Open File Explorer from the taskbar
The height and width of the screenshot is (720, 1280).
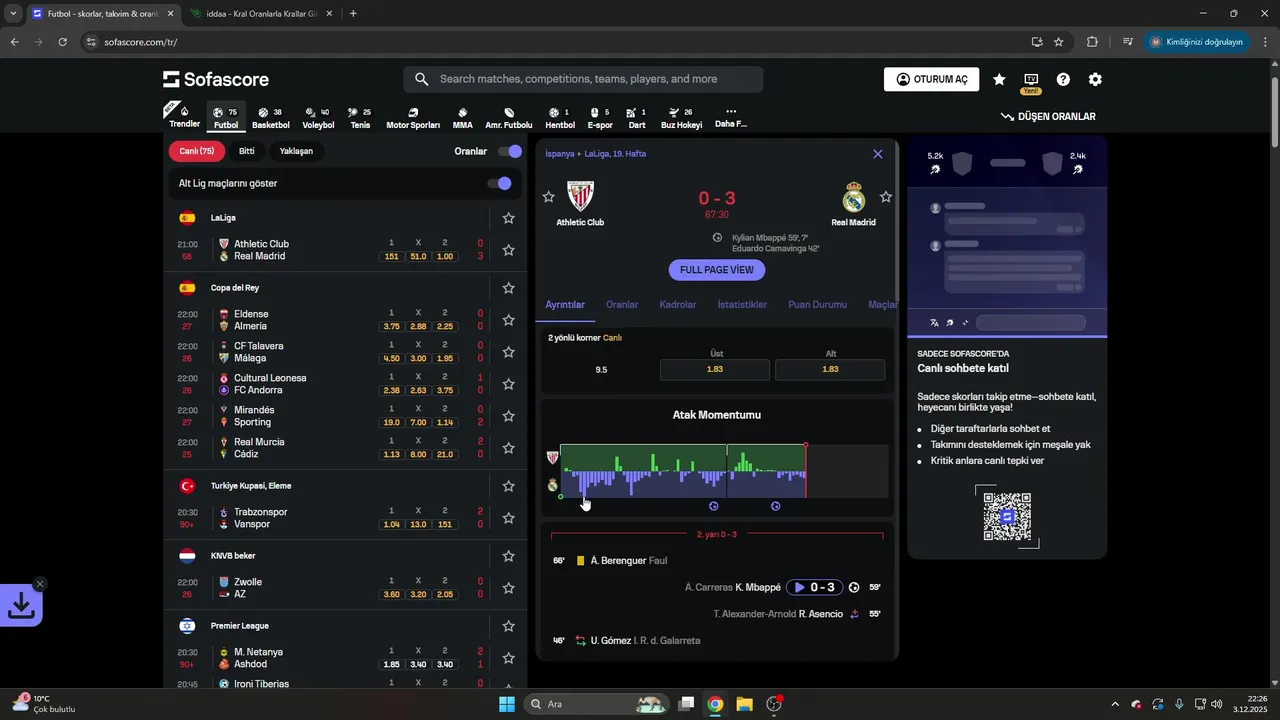[x=744, y=704]
